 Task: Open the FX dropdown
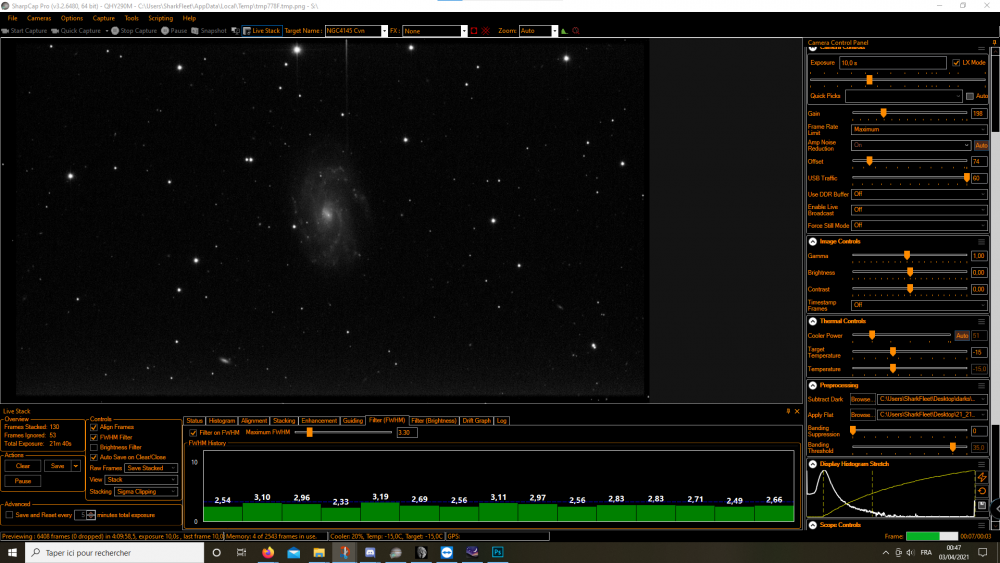[464, 31]
